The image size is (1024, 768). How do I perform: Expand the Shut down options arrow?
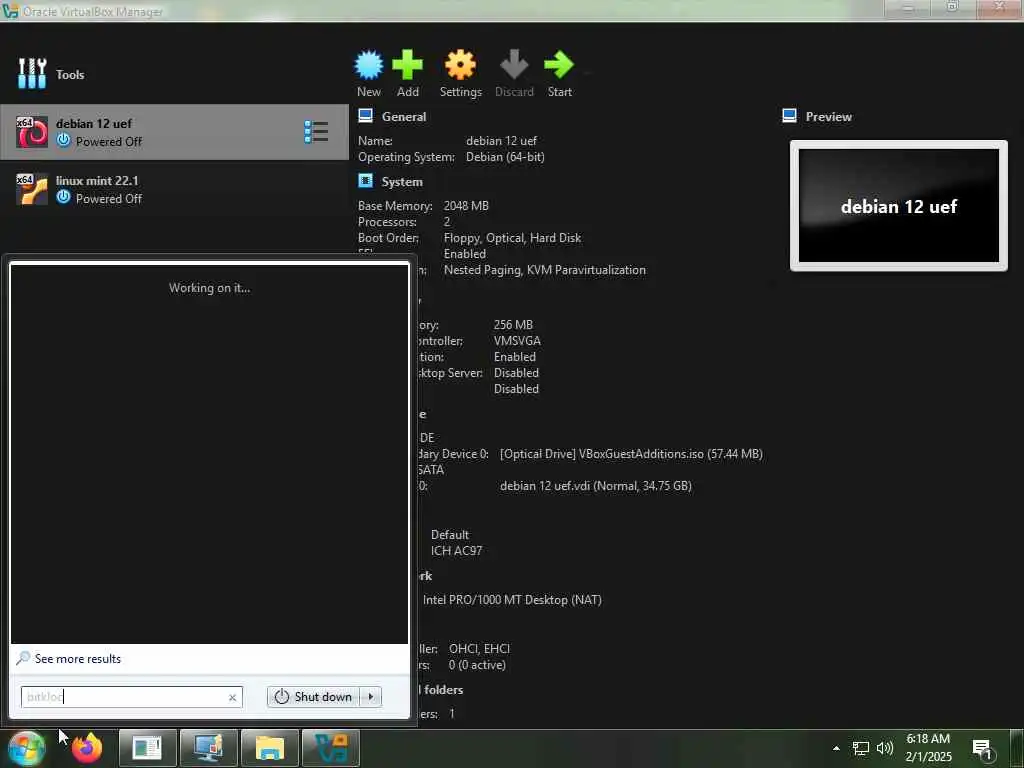[371, 697]
